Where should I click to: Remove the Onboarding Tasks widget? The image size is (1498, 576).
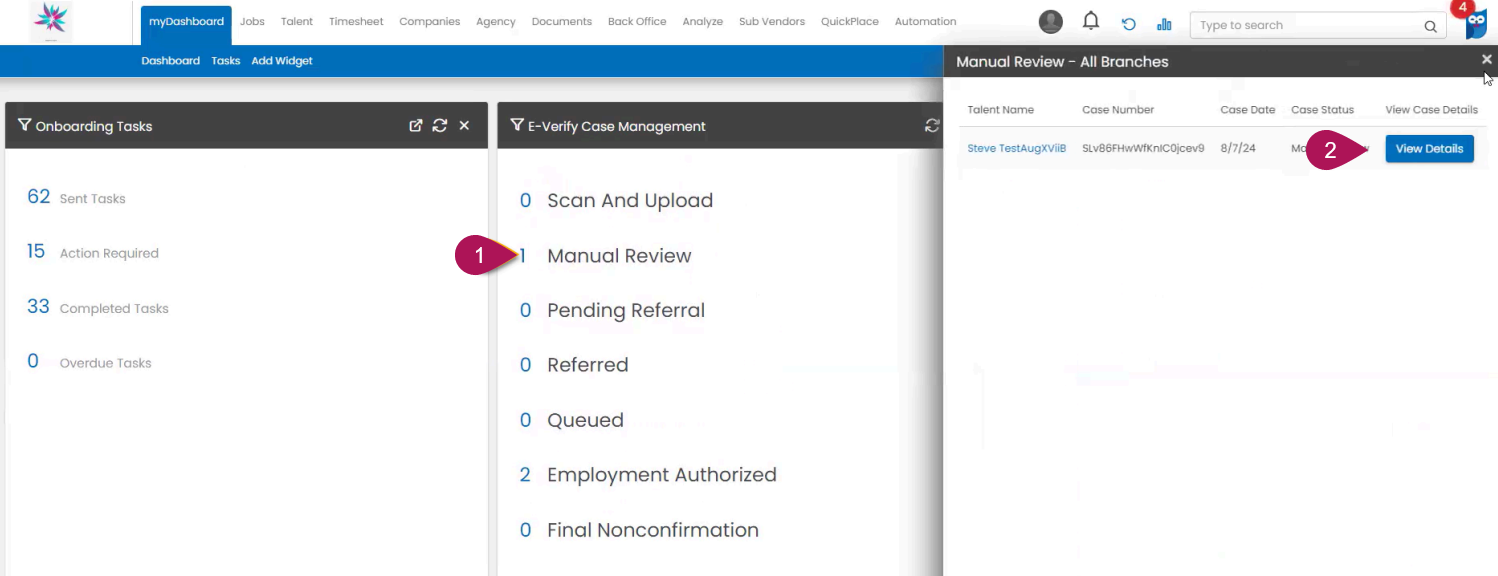coord(464,126)
